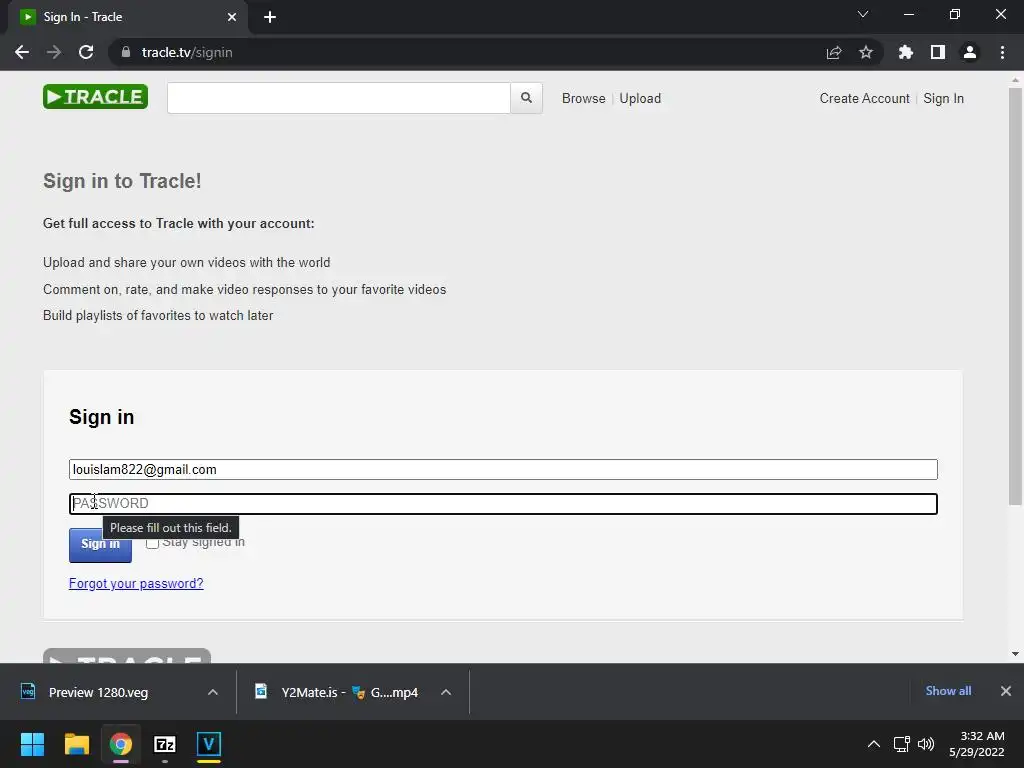This screenshot has width=1024, height=768.
Task: Click the email field with louislam822@gmail.com
Action: point(504,470)
